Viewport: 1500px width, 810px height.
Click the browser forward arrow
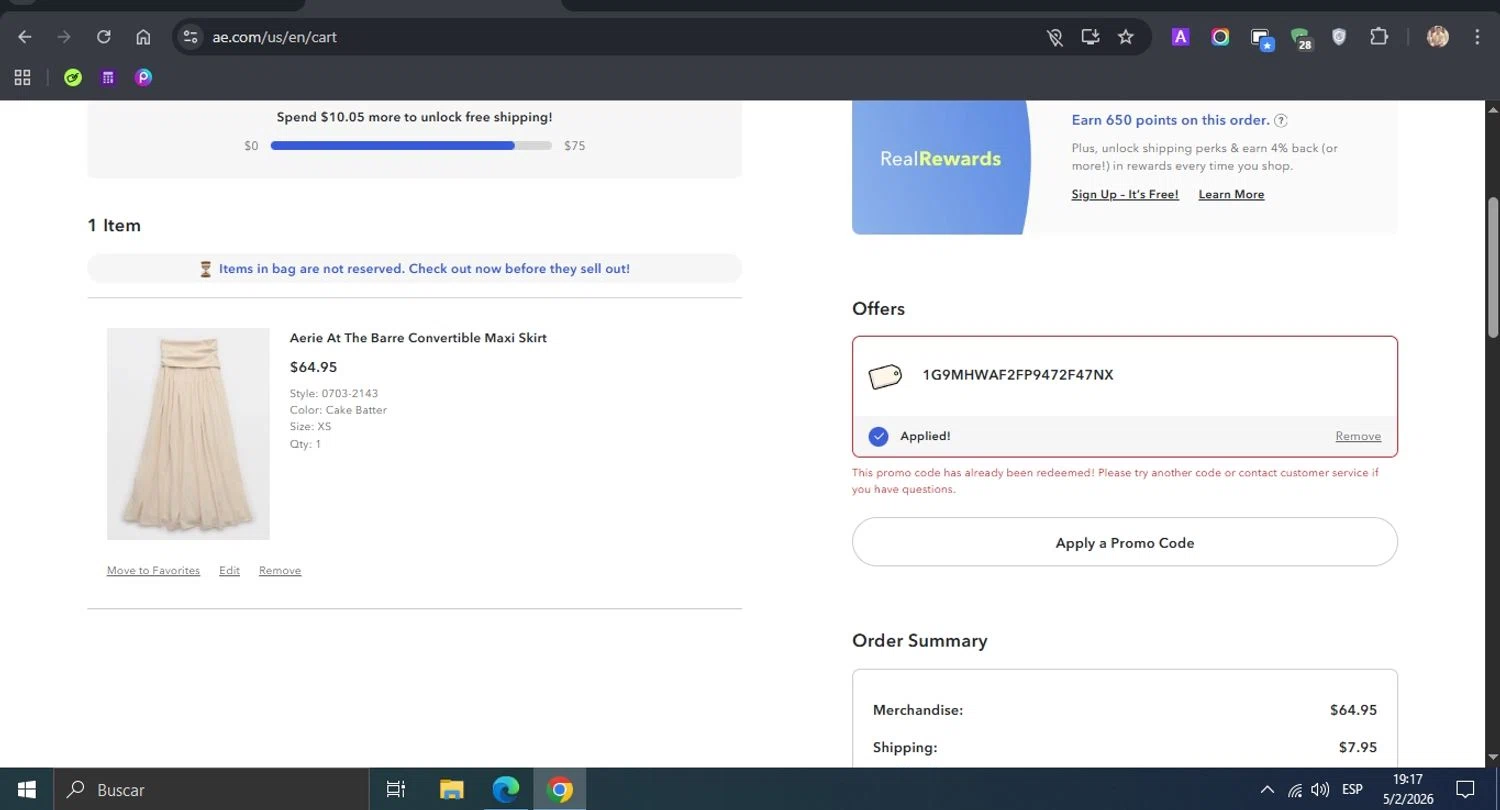(64, 37)
